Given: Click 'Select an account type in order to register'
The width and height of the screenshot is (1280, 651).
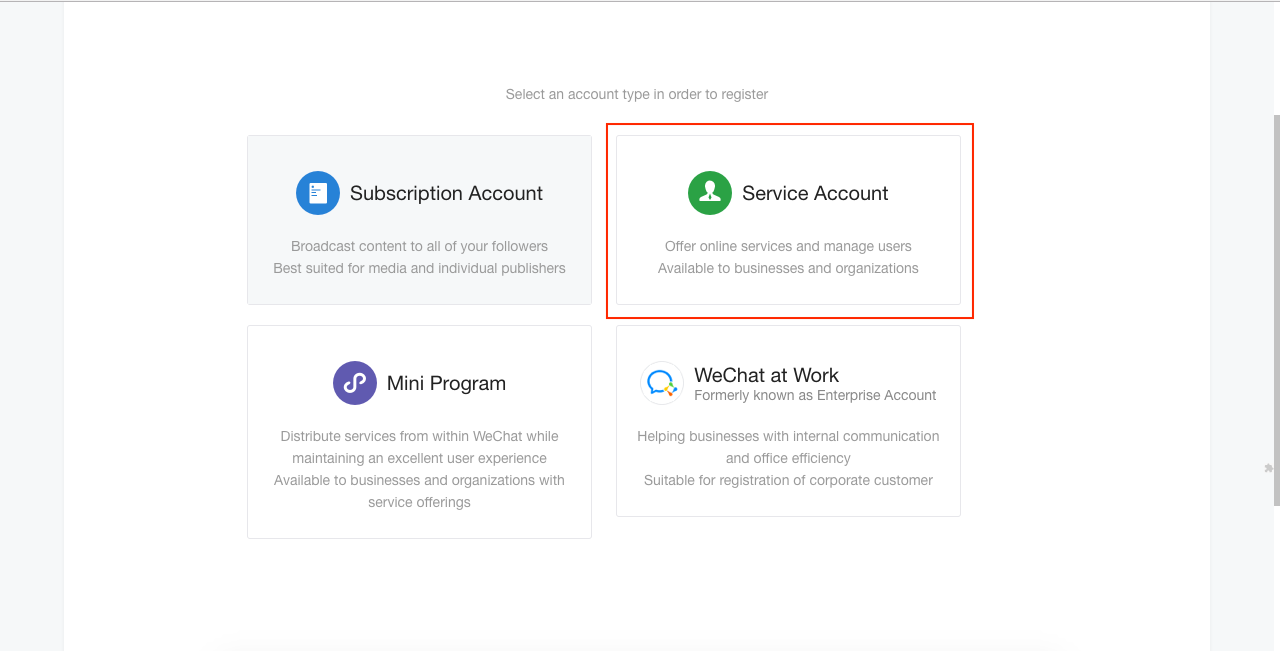Looking at the screenshot, I should 637,94.
